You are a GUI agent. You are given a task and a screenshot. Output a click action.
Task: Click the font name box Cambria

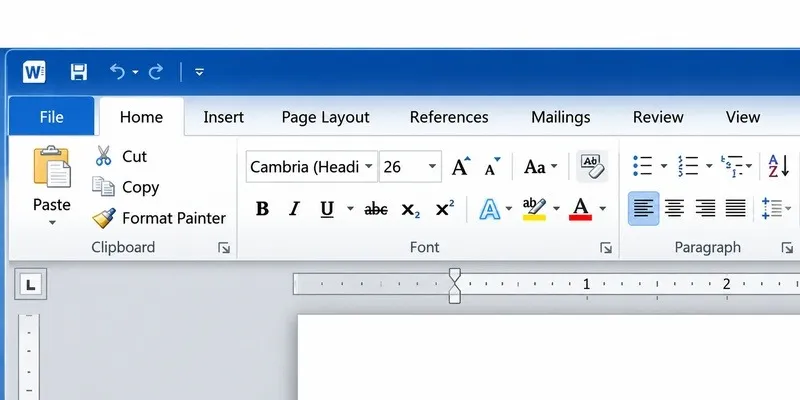point(304,167)
